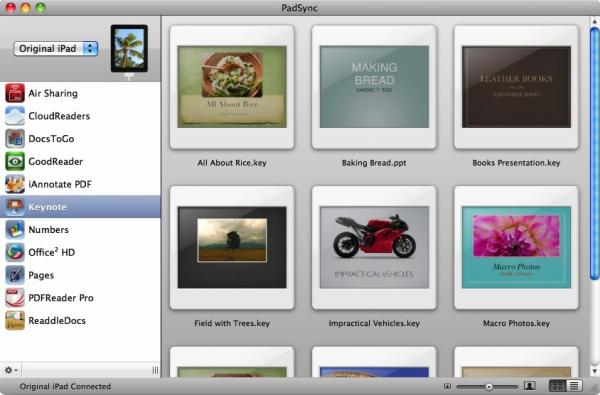Click the green zoom window button
This screenshot has height=395, width=600.
click(40, 8)
